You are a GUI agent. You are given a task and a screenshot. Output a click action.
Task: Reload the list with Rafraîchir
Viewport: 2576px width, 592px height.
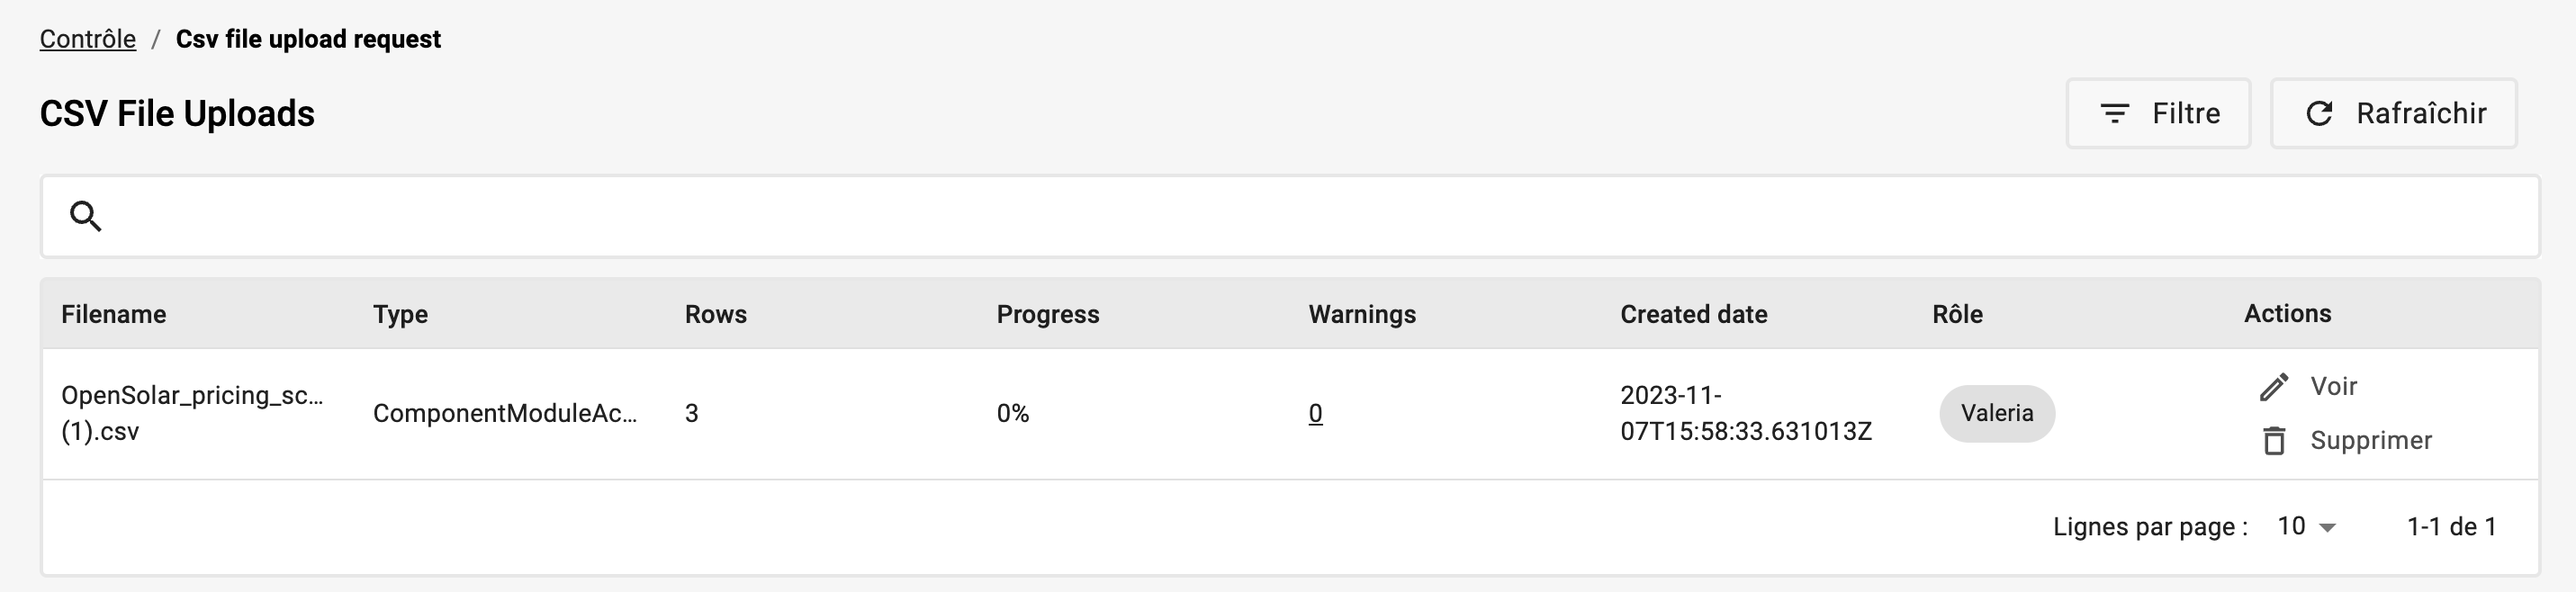(2393, 114)
